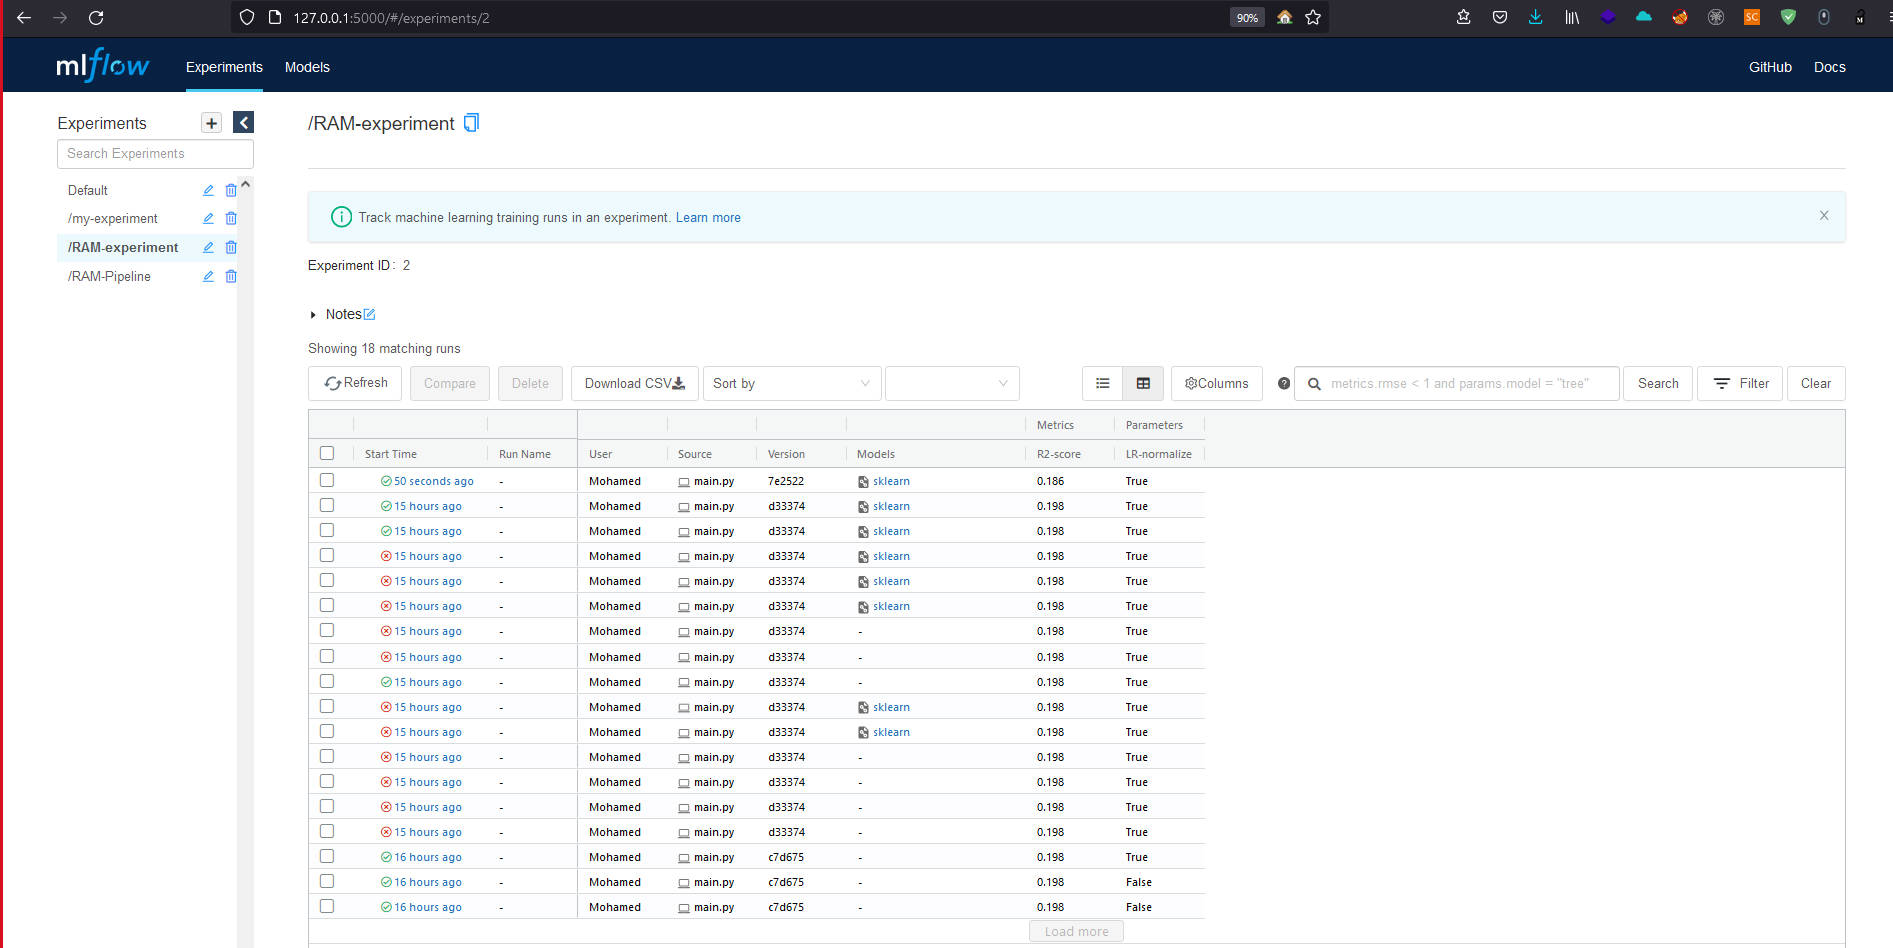Open the Sort by dropdown
Image resolution: width=1893 pixels, height=948 pixels.
pos(792,383)
